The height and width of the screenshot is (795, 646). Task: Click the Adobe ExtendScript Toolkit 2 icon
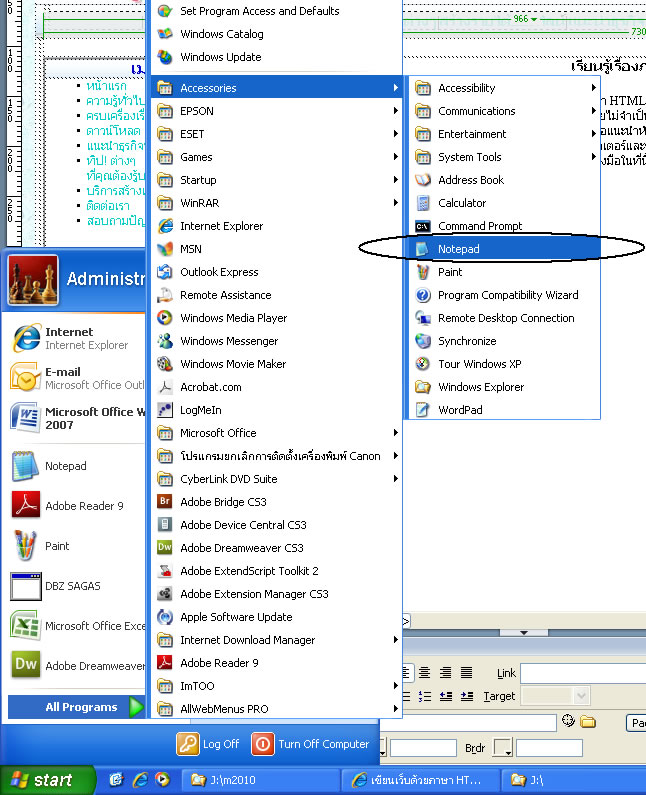165,571
